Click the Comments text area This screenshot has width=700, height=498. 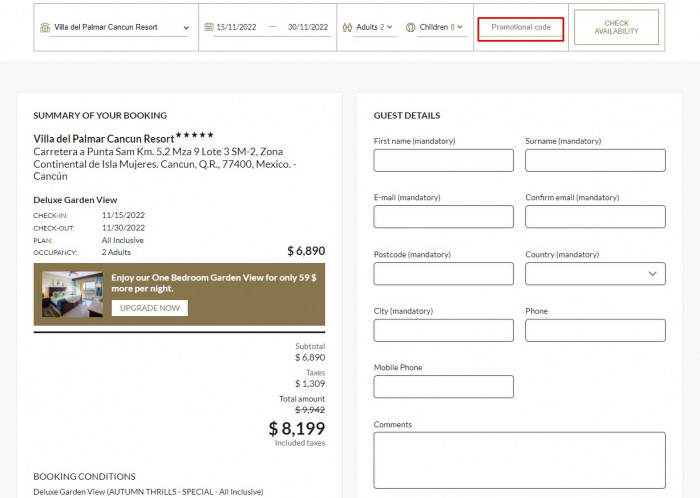(519, 460)
